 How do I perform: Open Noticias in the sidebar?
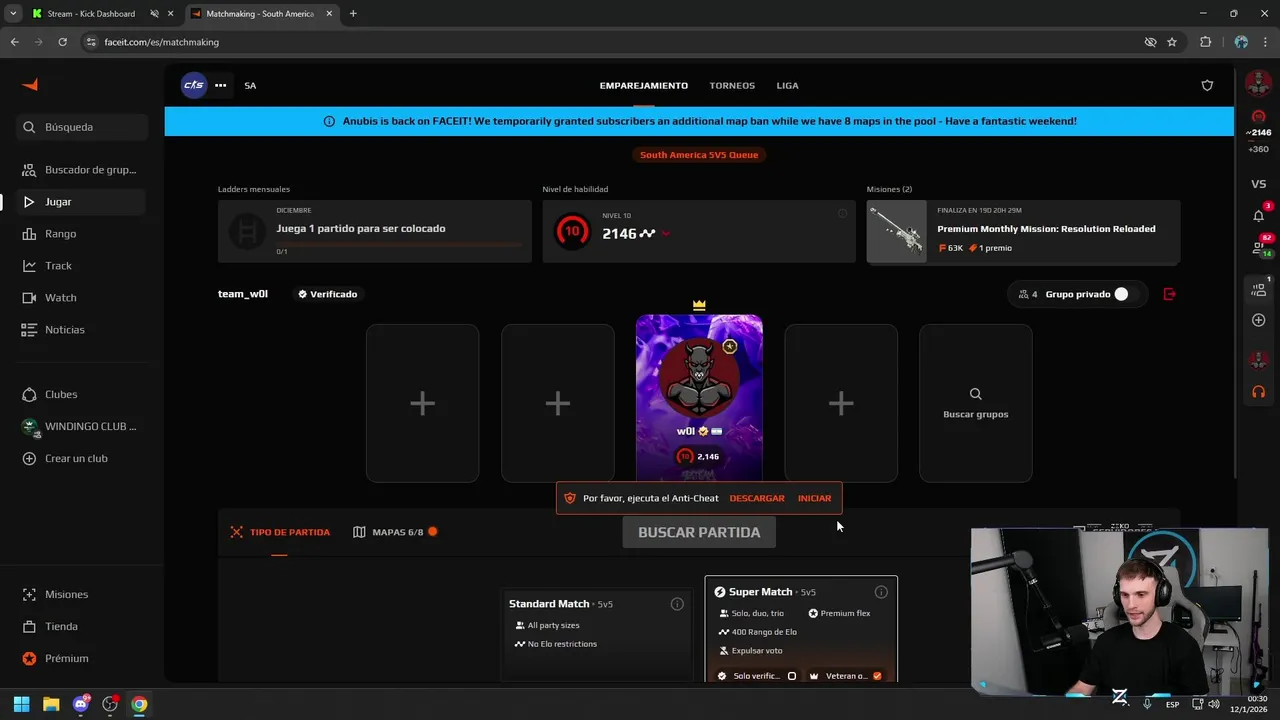pos(82,330)
